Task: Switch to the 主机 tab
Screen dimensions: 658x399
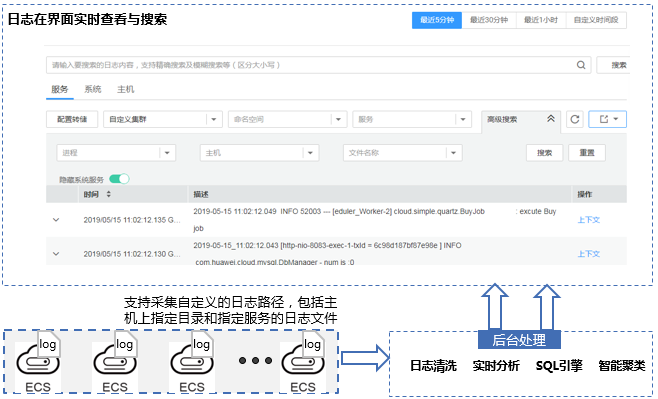Action: pos(125,89)
